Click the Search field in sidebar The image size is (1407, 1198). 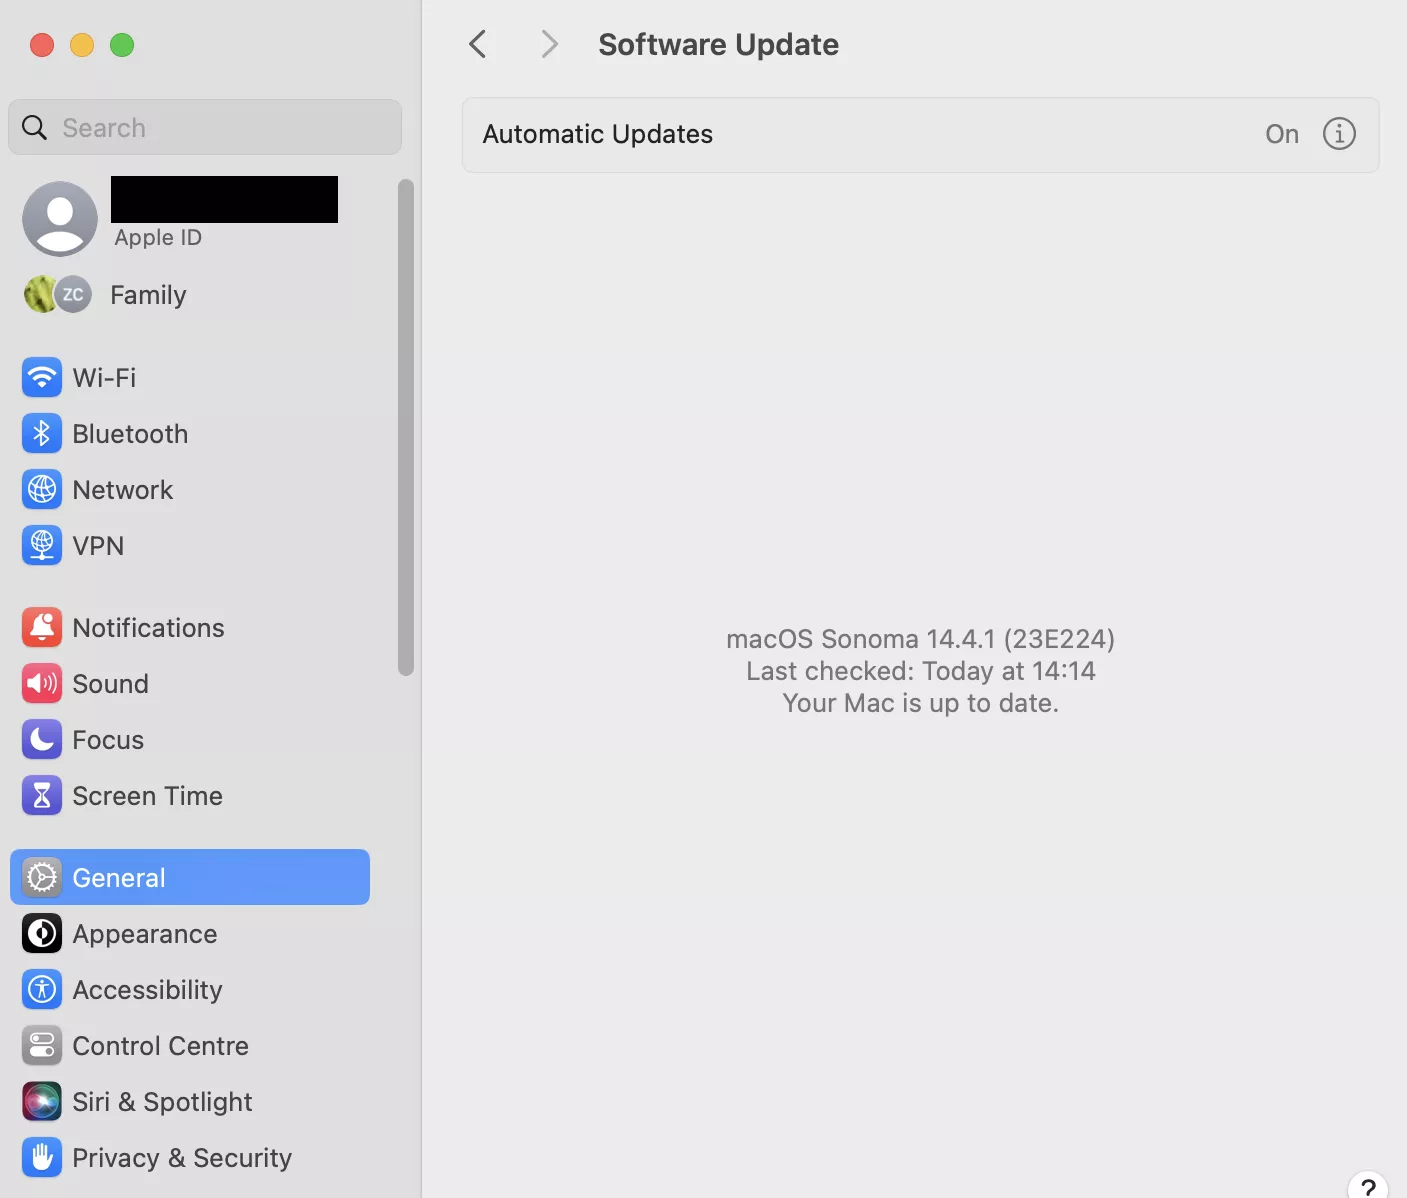pyautogui.click(x=205, y=128)
